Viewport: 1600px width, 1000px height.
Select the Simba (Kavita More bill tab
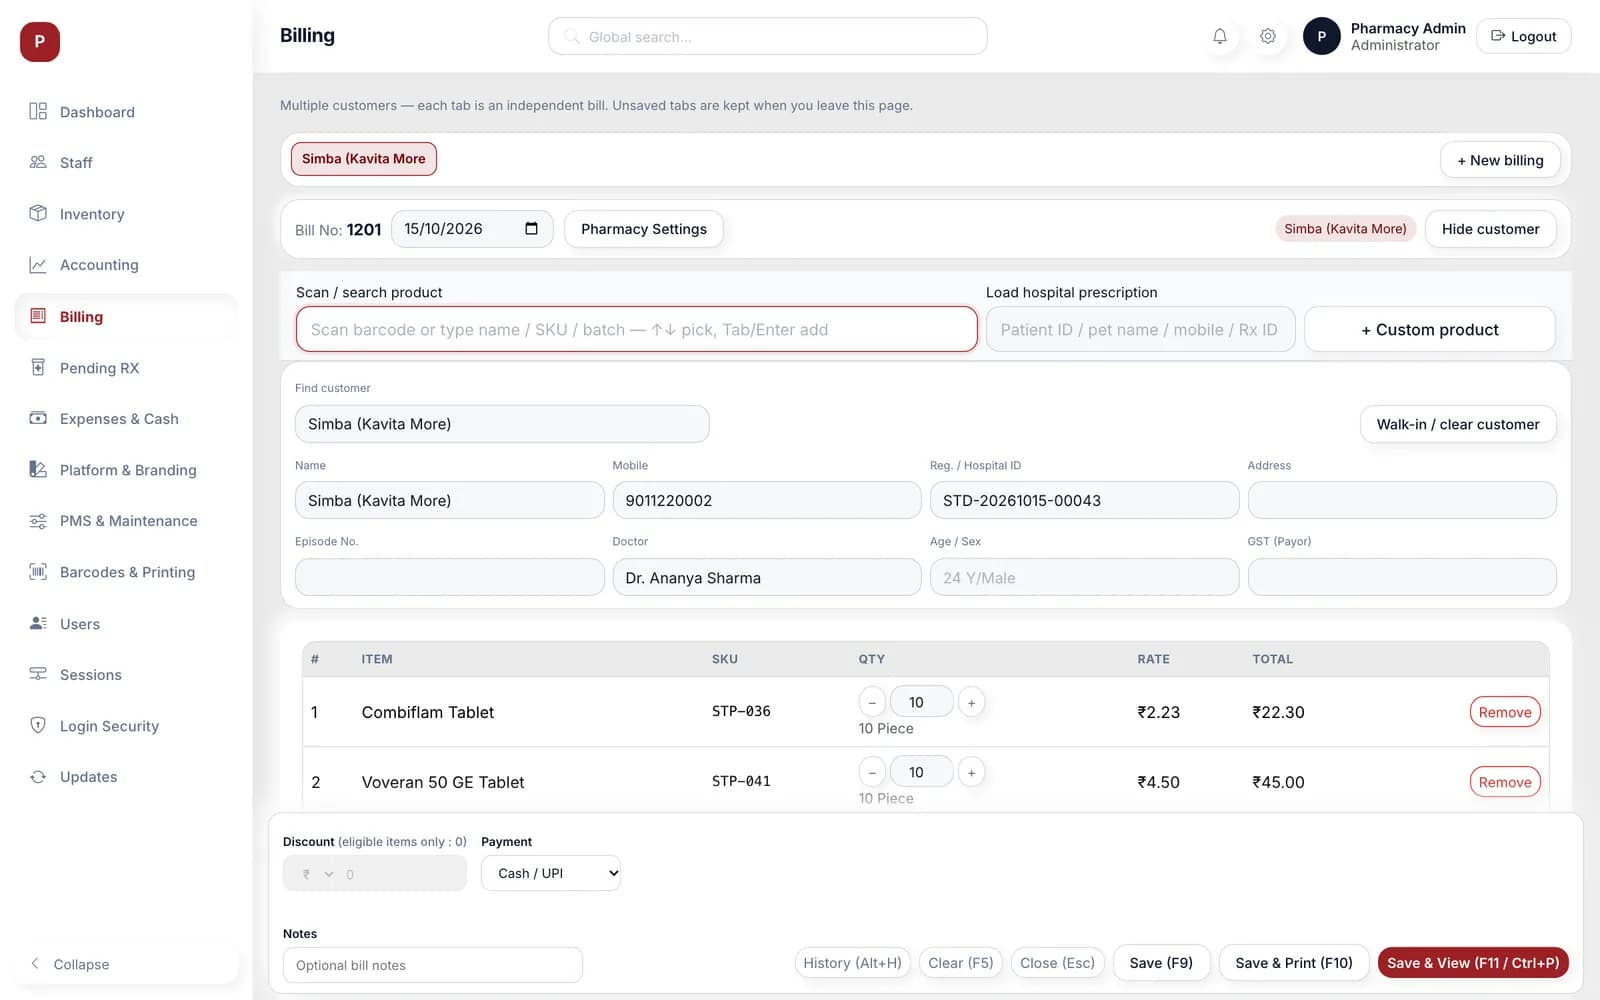[364, 159]
